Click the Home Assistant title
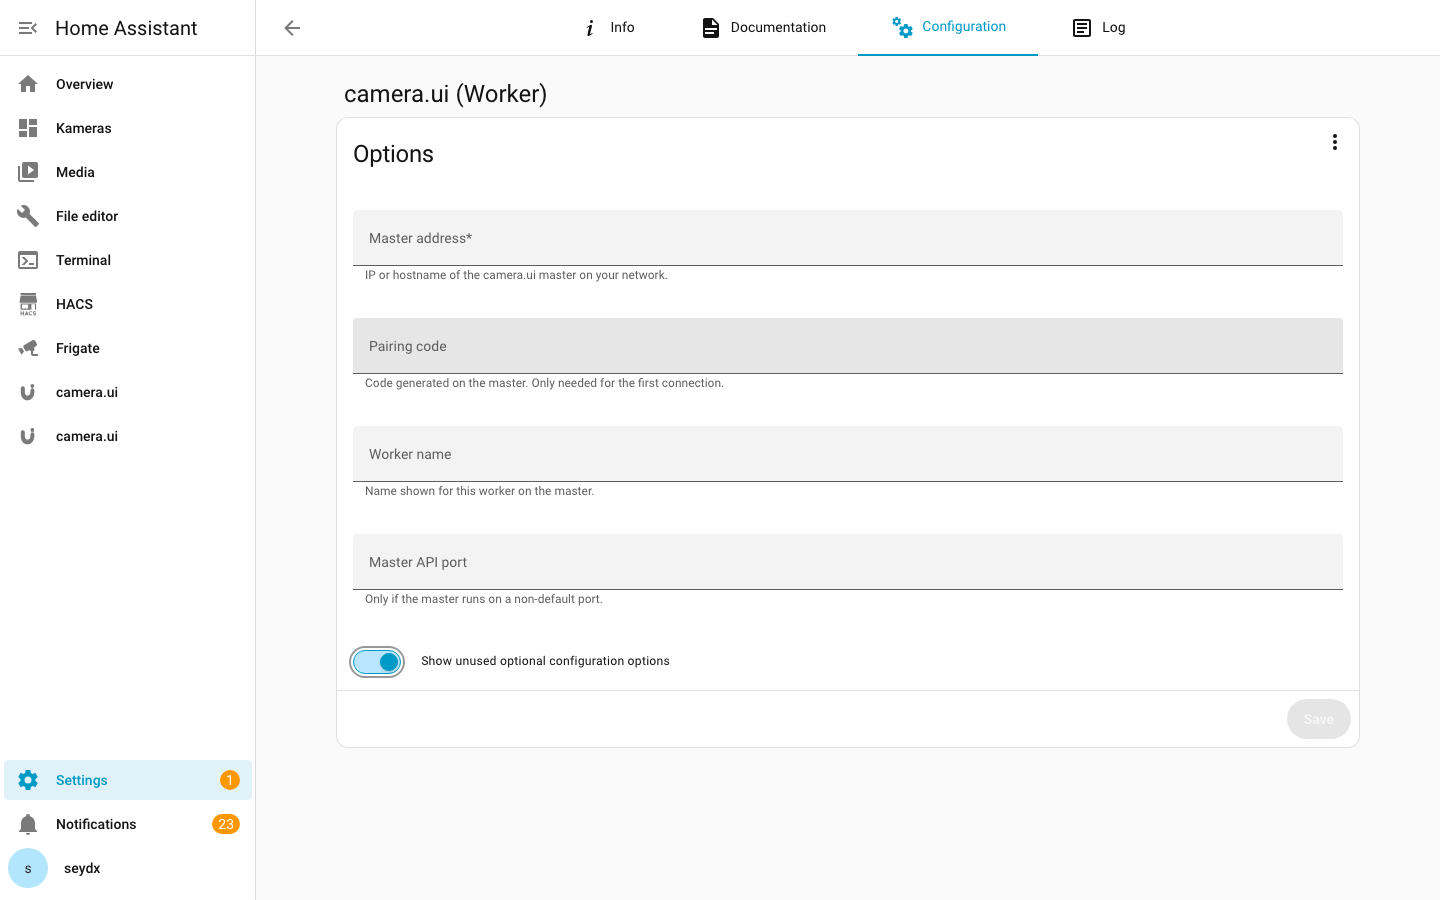The image size is (1440, 900). pos(126,28)
